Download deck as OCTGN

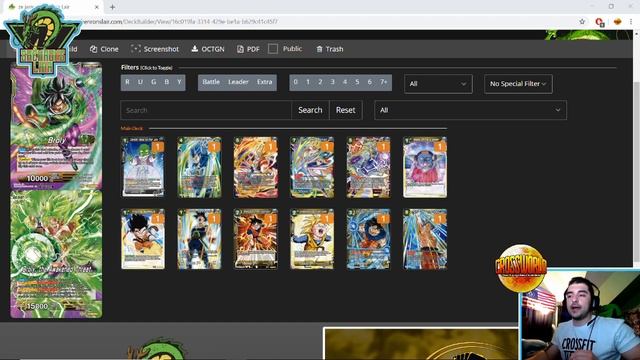[208, 49]
